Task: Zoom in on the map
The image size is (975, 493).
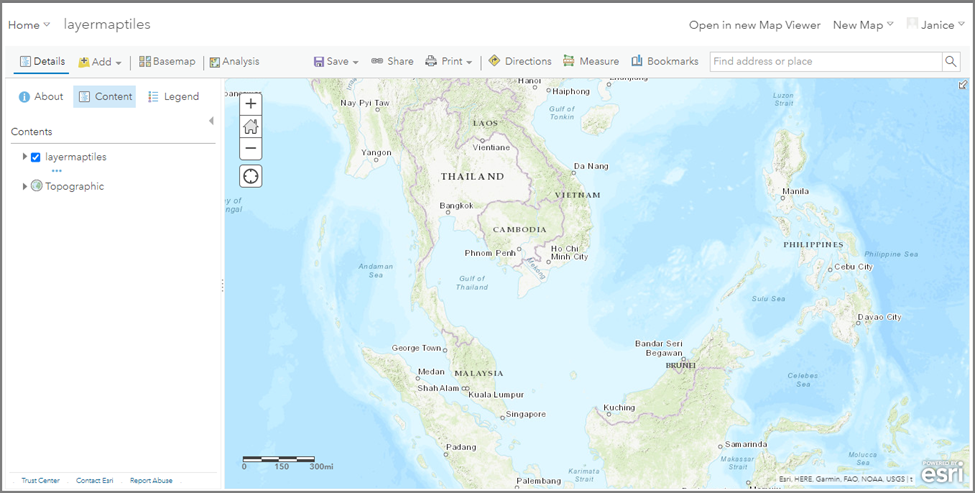Action: [251, 104]
